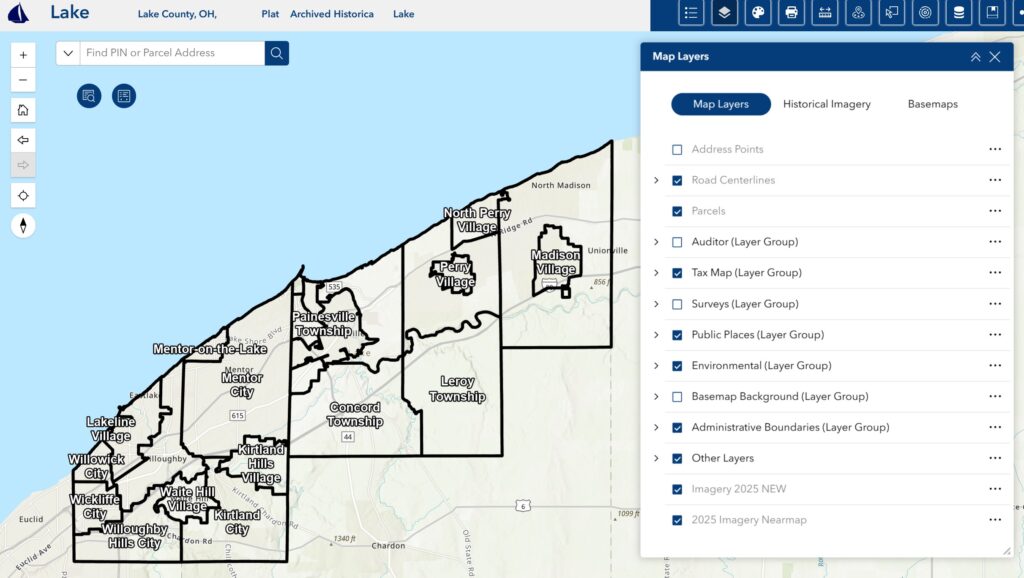This screenshot has width=1024, height=578.
Task: Click the Archived Historica link in header
Action: coord(331,15)
